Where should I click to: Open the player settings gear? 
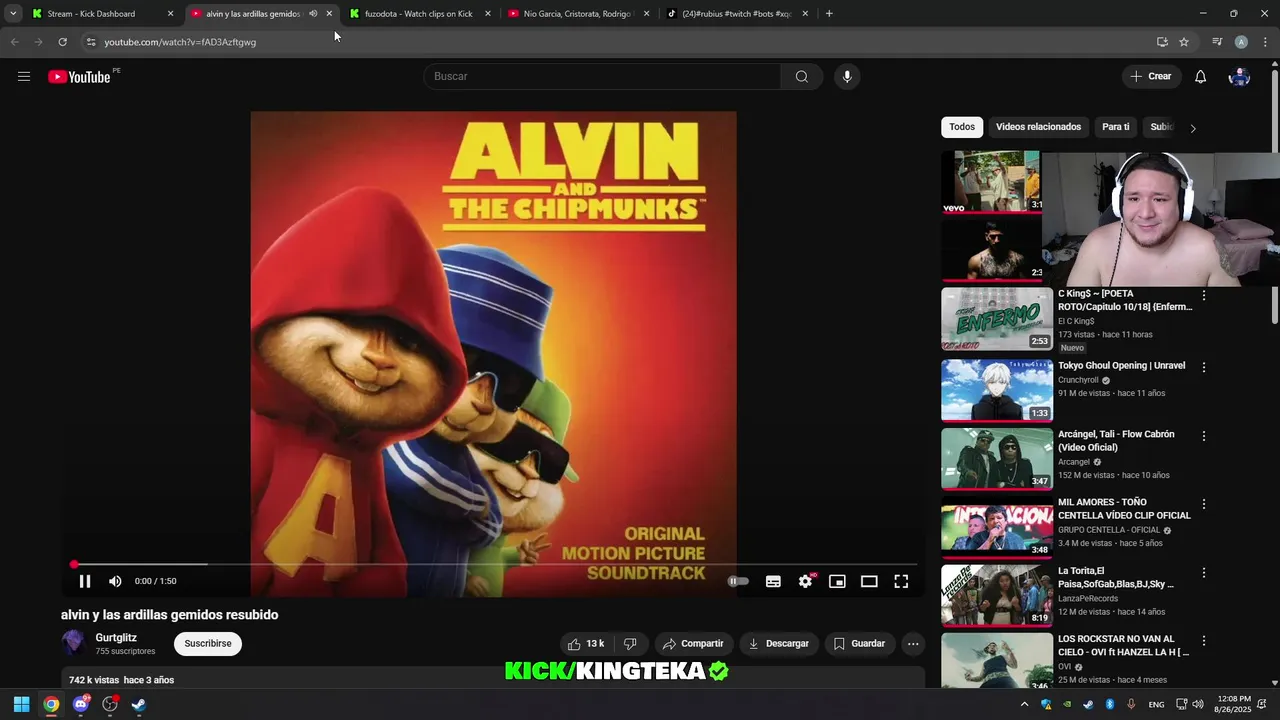805,581
